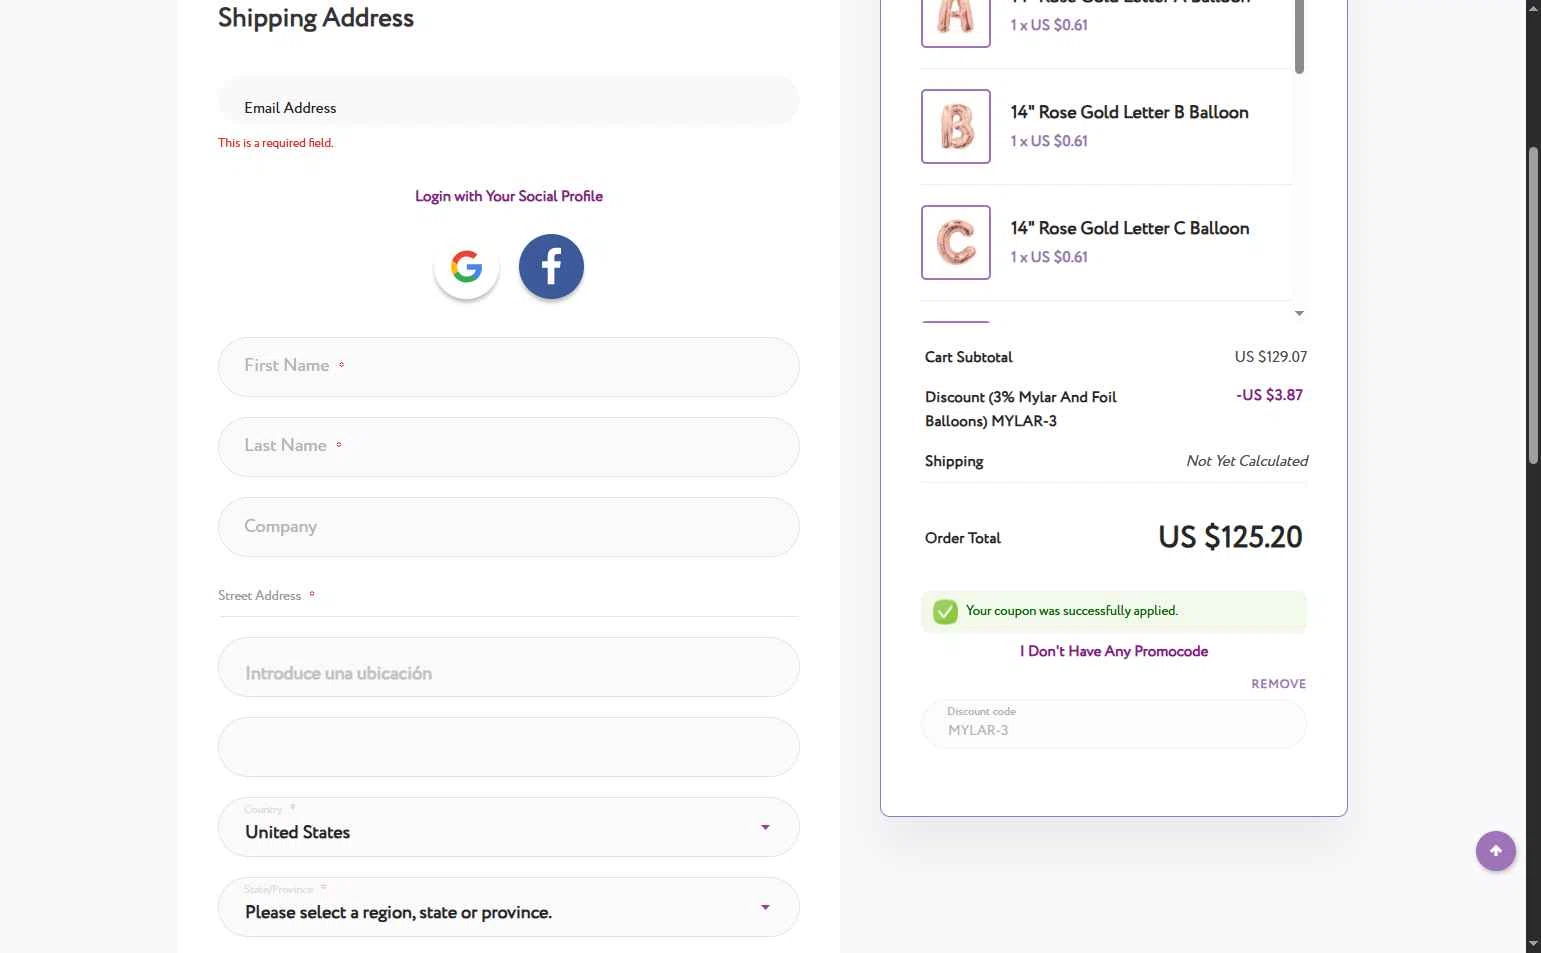The image size is (1541, 953).
Task: Click the Letter C '1 x US $0.61' price
Action: click(x=1049, y=257)
